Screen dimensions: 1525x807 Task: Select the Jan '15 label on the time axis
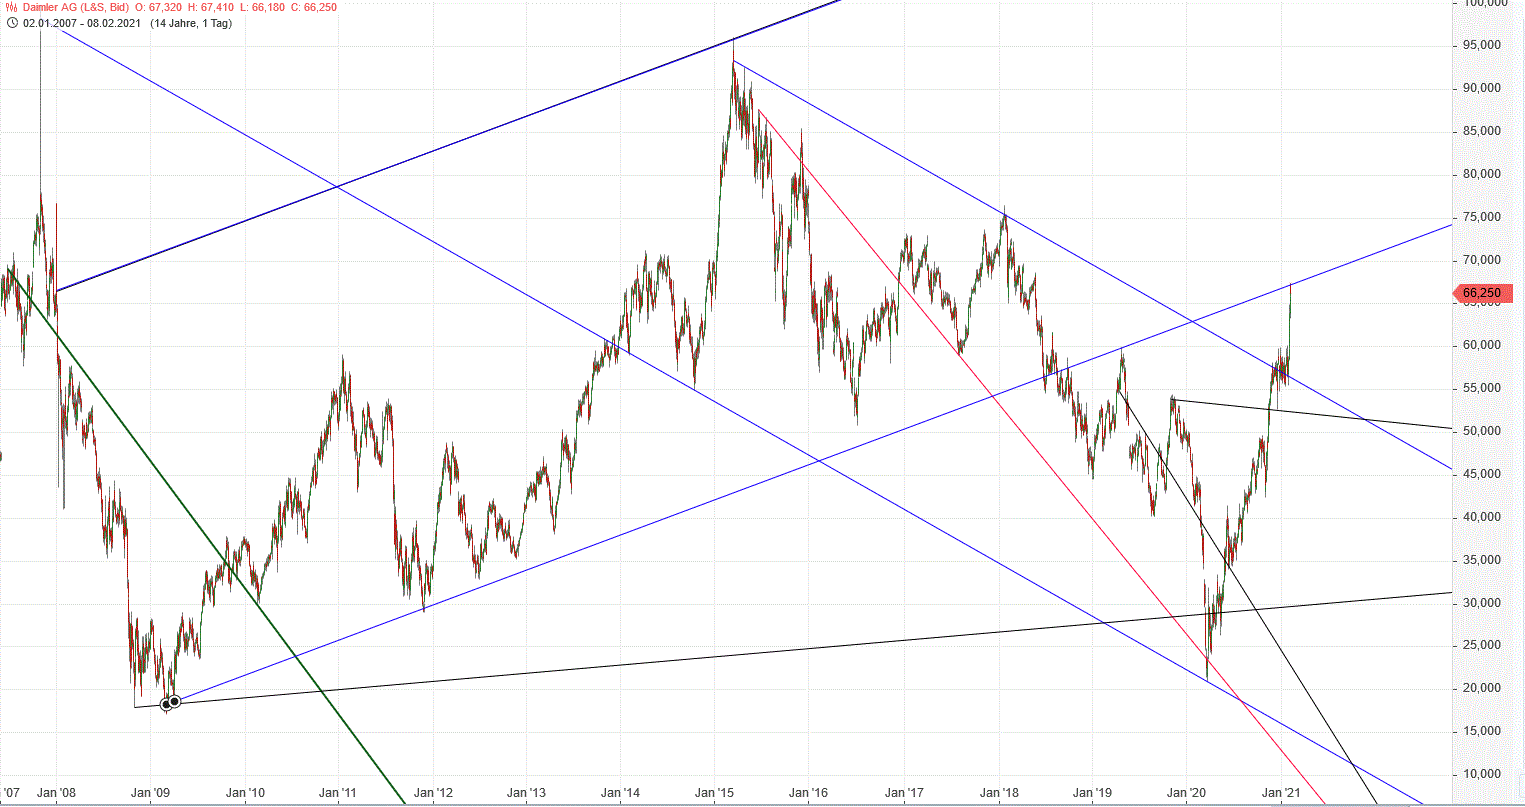tap(716, 791)
